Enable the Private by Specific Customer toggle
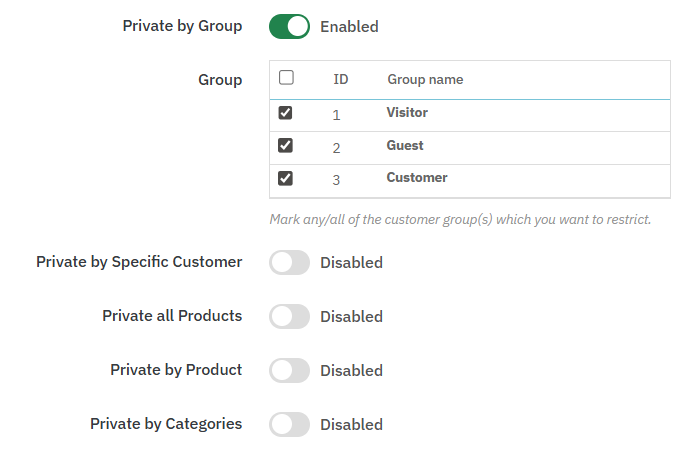The image size is (699, 465). click(289, 263)
